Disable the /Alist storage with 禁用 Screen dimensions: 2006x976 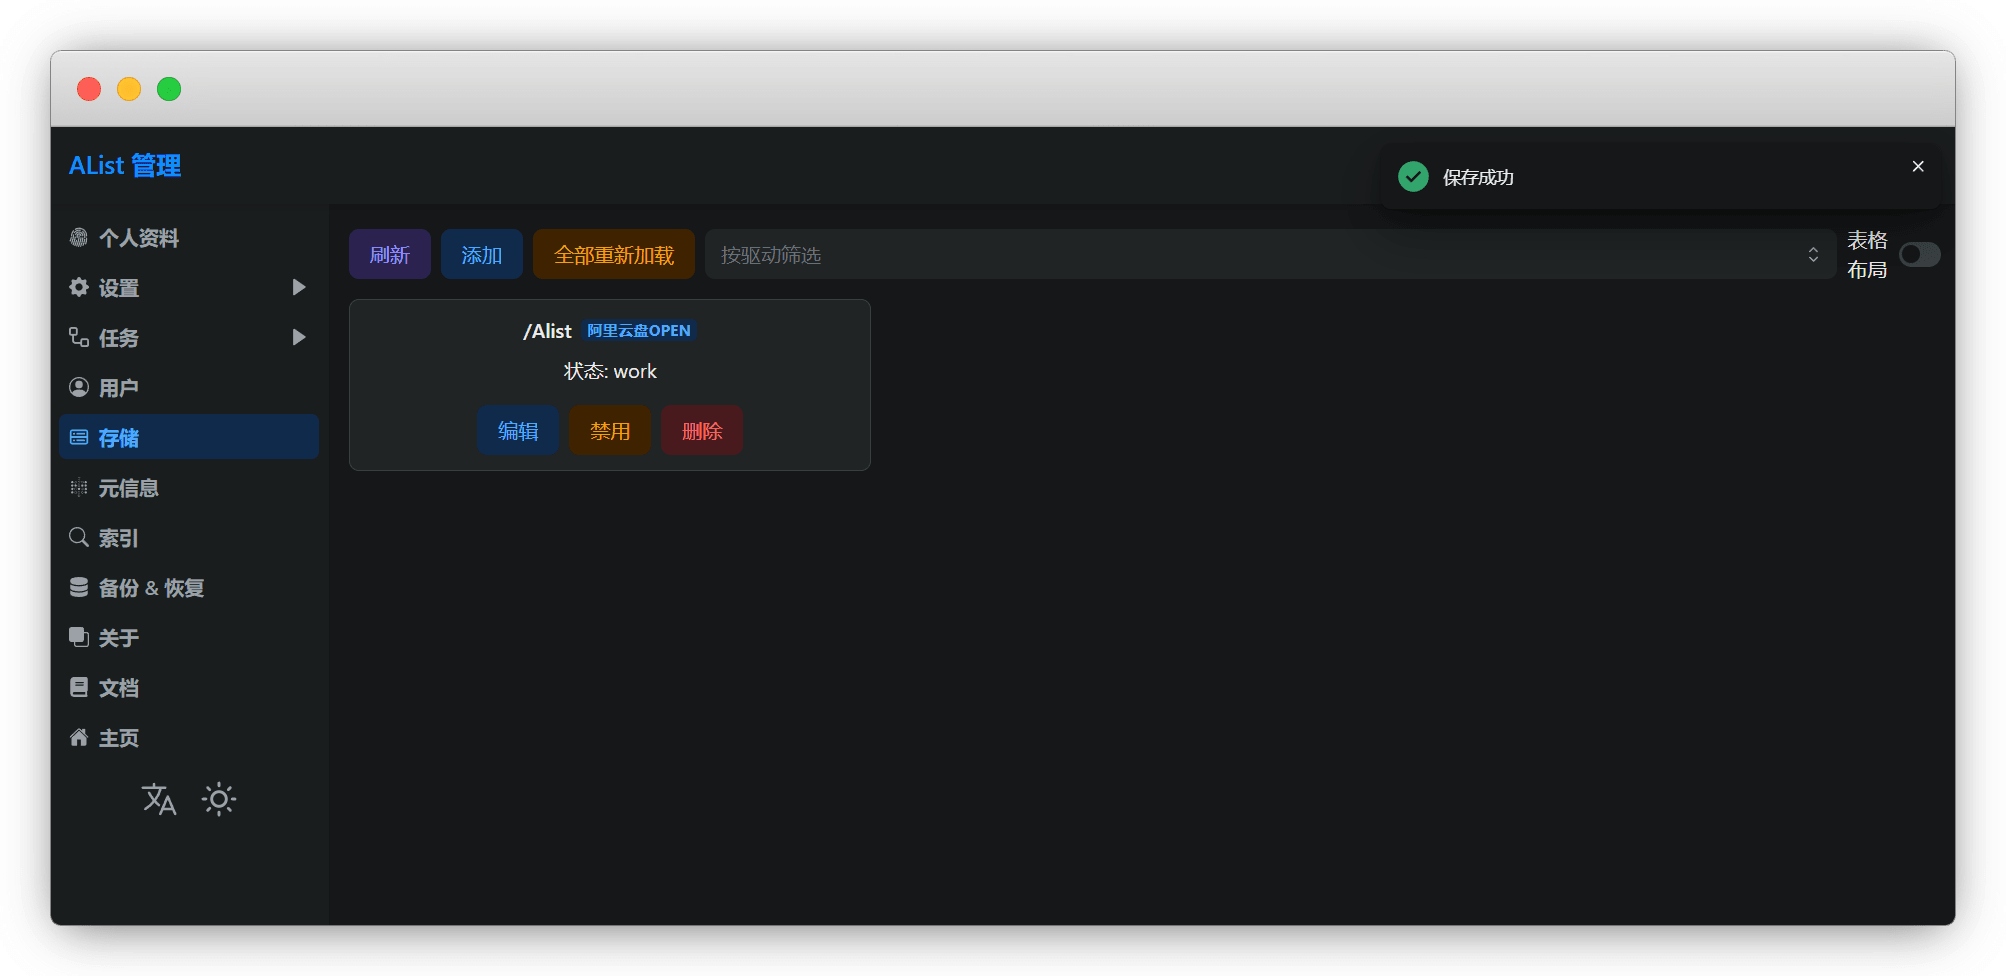[x=610, y=430]
